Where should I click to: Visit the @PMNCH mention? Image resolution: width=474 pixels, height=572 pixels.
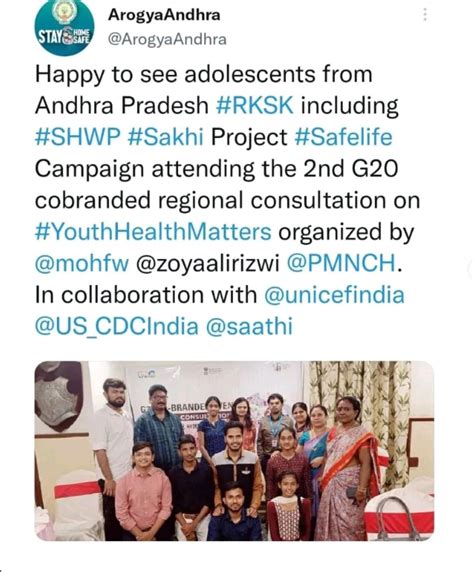[x=342, y=263]
